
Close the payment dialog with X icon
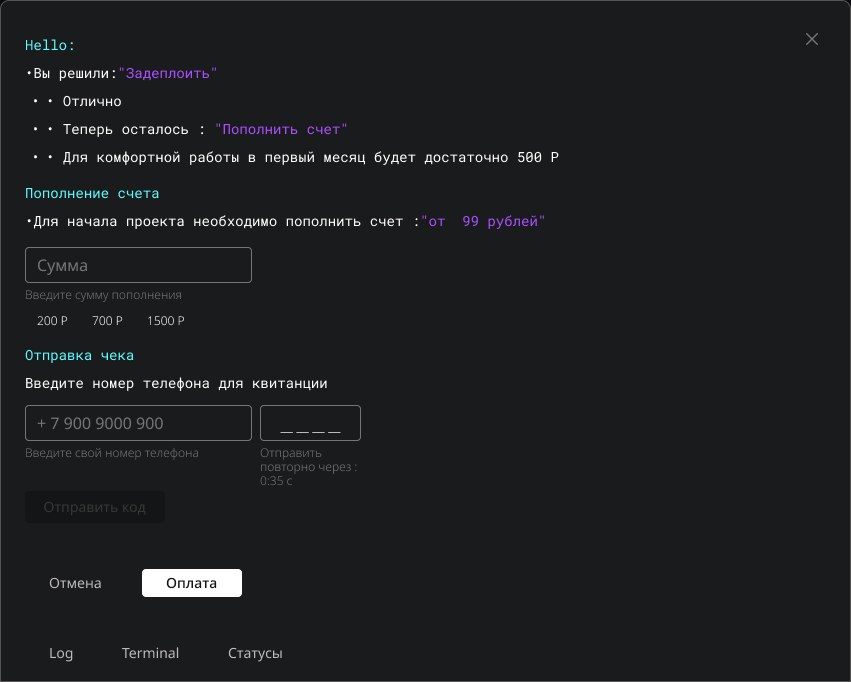(811, 39)
